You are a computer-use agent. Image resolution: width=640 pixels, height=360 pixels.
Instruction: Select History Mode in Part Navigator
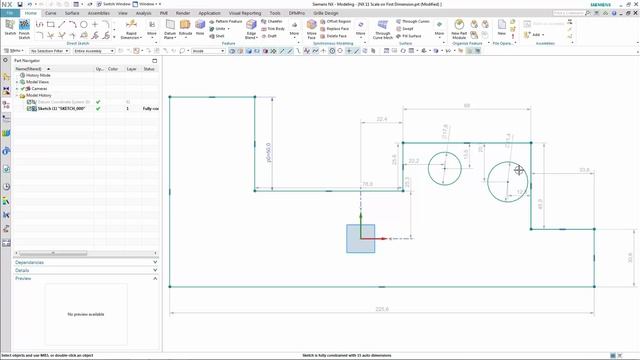tap(38, 76)
